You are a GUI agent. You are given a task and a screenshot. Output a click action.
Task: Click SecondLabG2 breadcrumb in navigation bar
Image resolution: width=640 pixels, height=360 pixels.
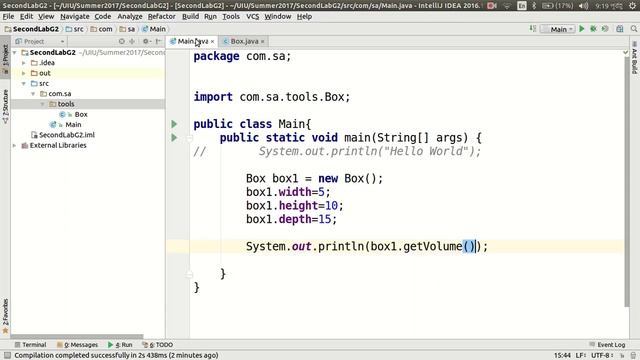pyautogui.click(x=32, y=29)
